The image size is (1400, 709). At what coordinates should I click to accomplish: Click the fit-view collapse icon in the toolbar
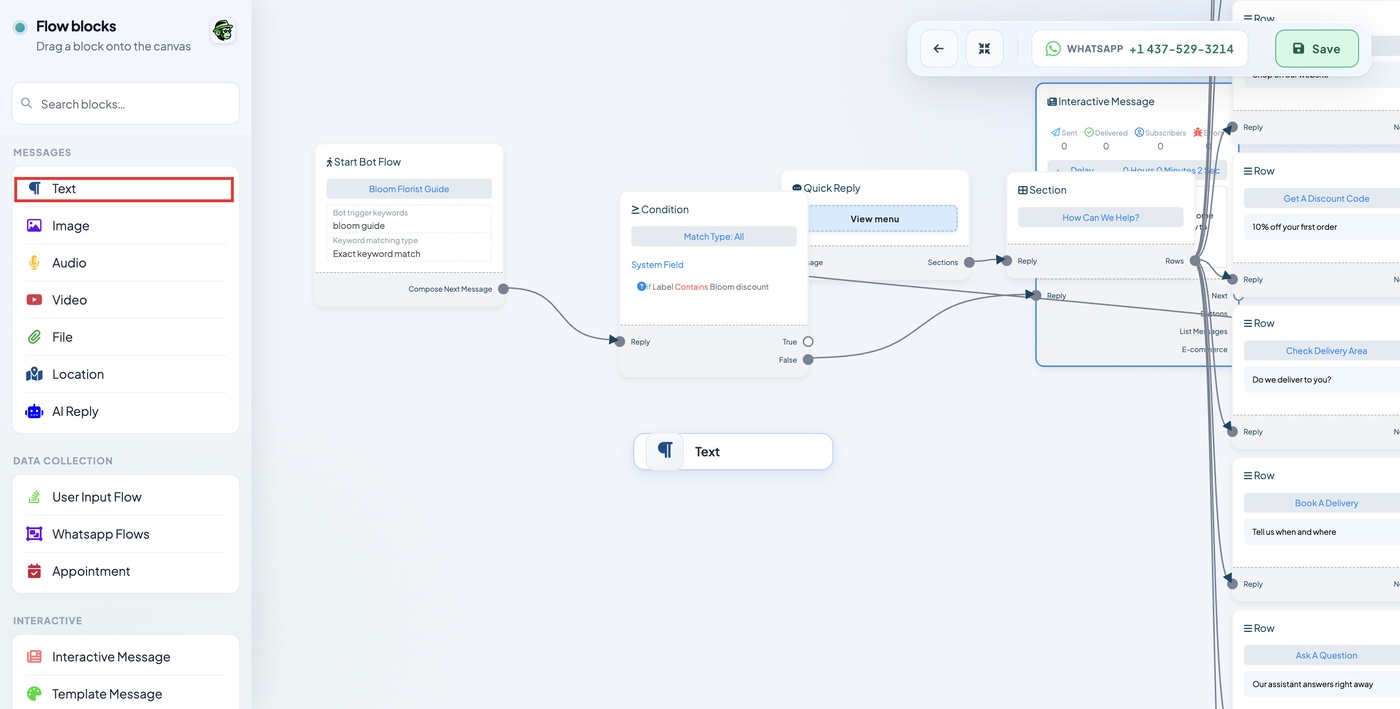point(984,48)
